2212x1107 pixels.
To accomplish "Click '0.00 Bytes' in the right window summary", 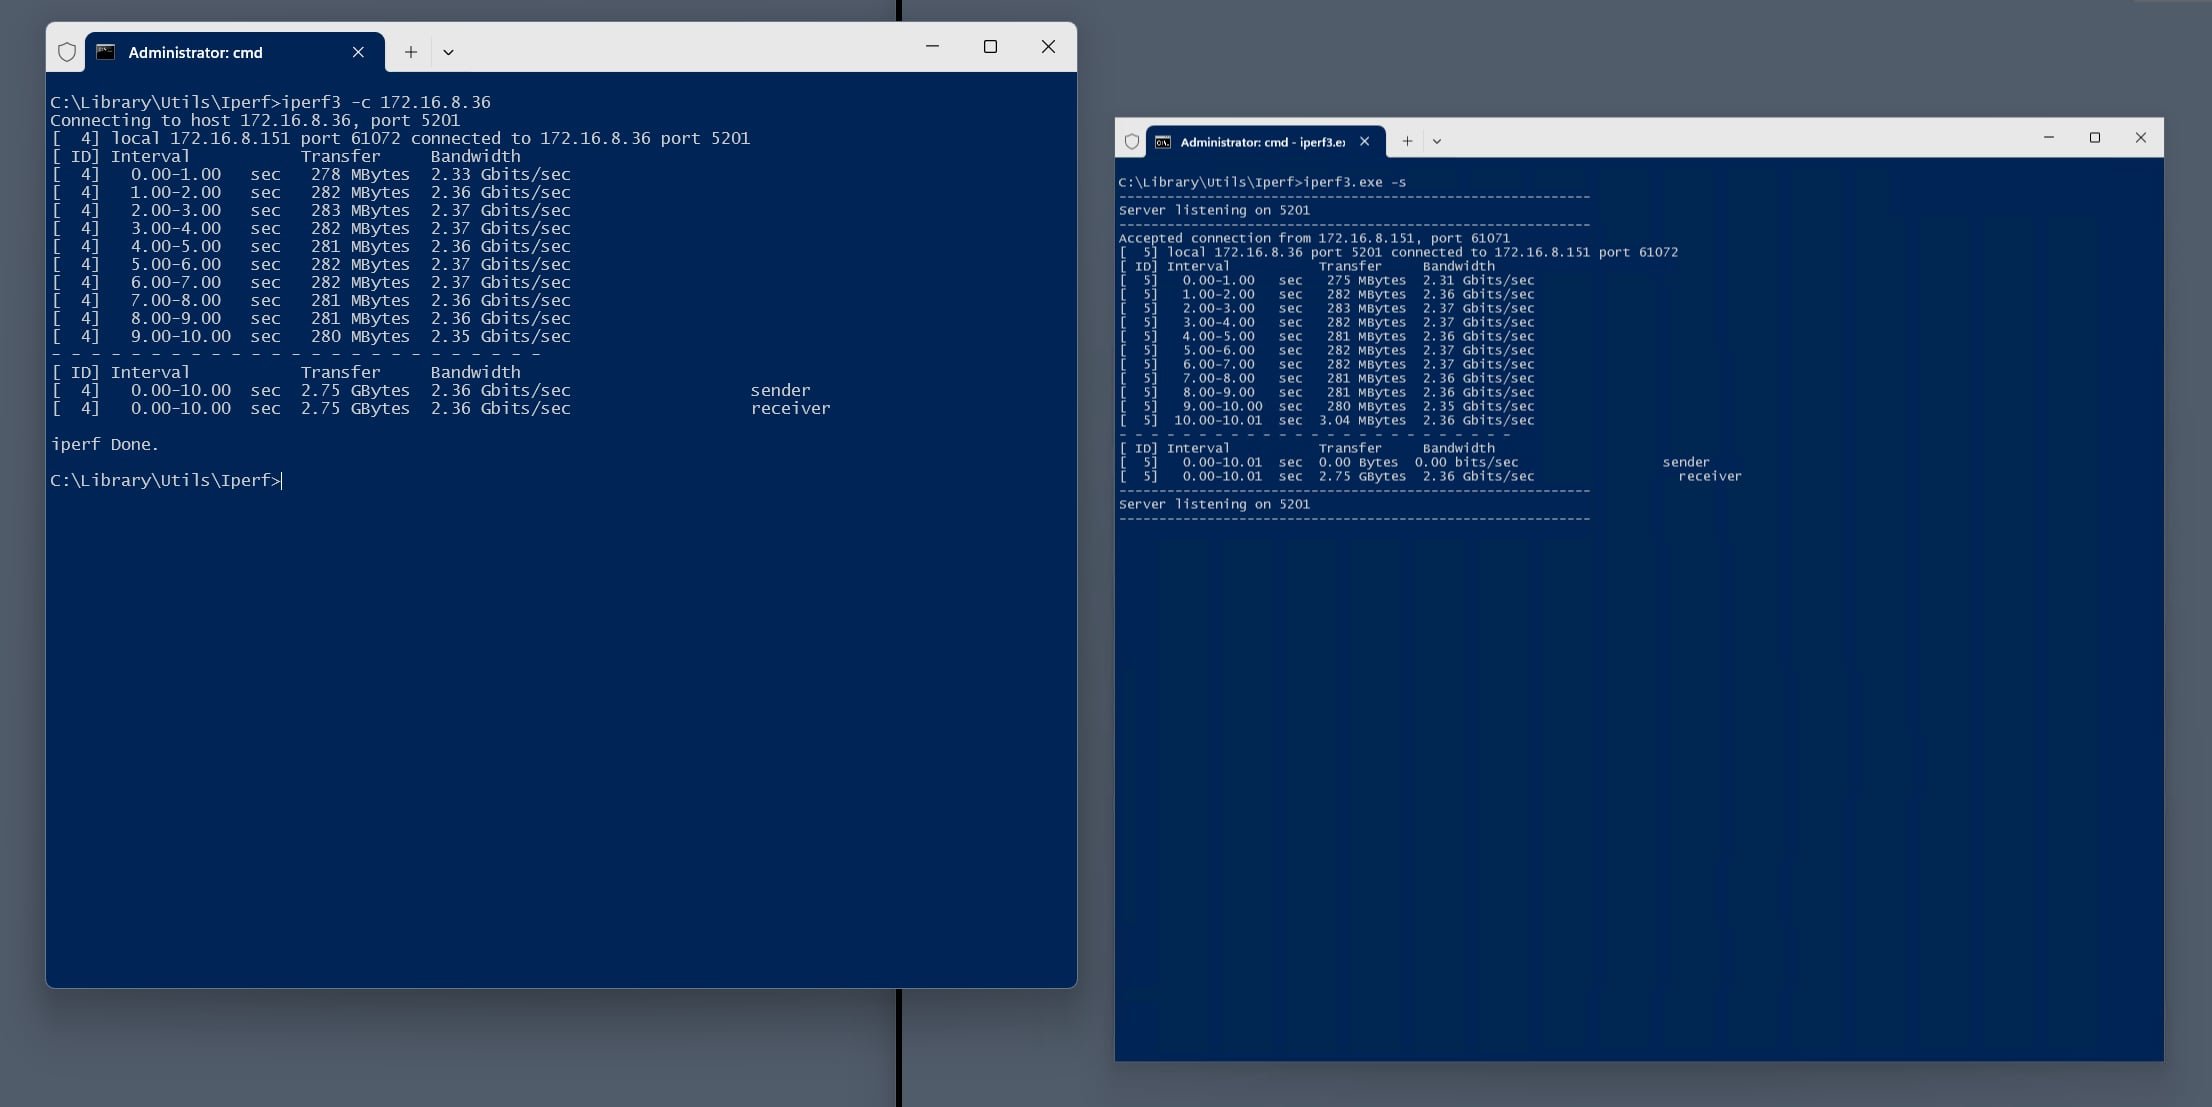I will [x=1358, y=462].
